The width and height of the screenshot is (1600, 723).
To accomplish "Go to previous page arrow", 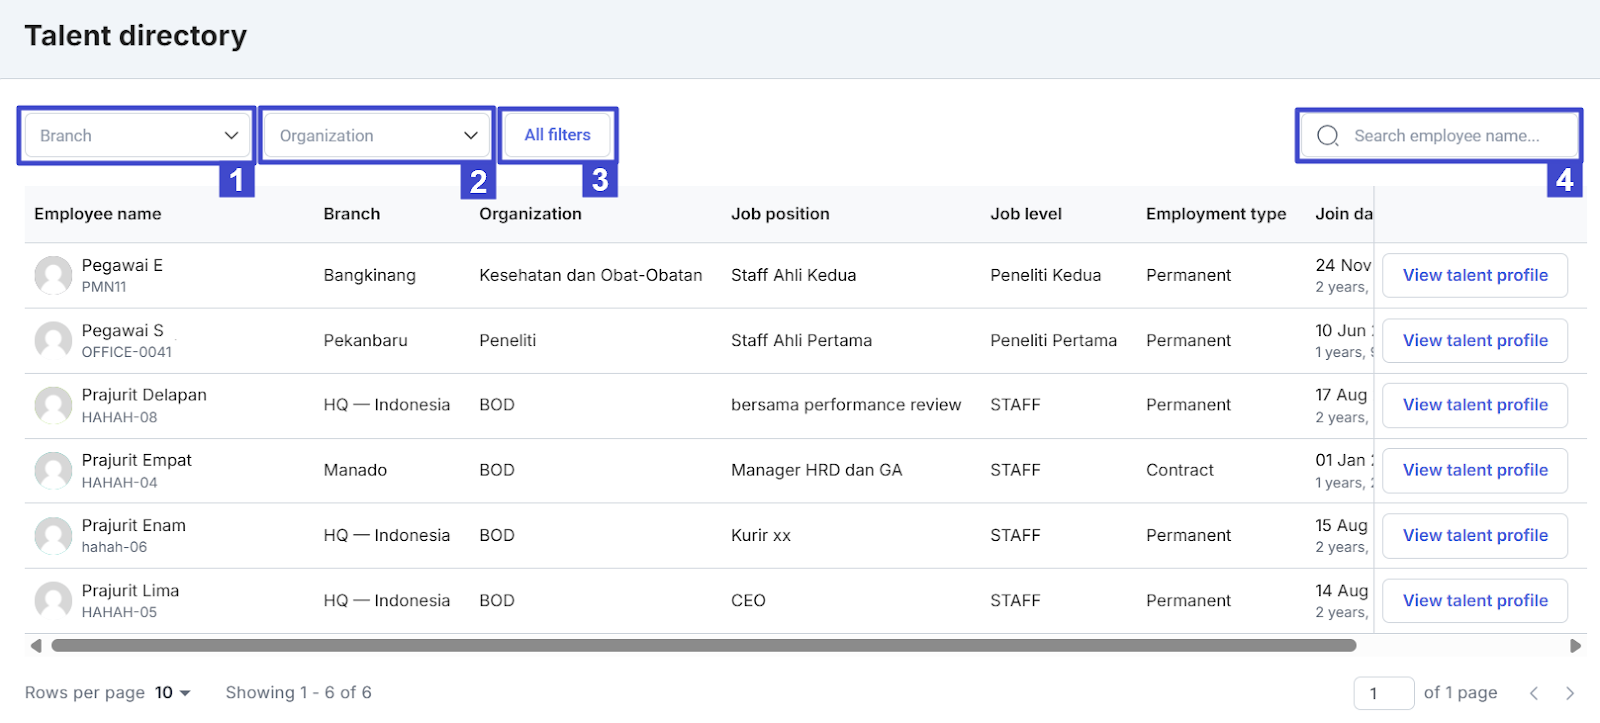I will [x=1534, y=693].
